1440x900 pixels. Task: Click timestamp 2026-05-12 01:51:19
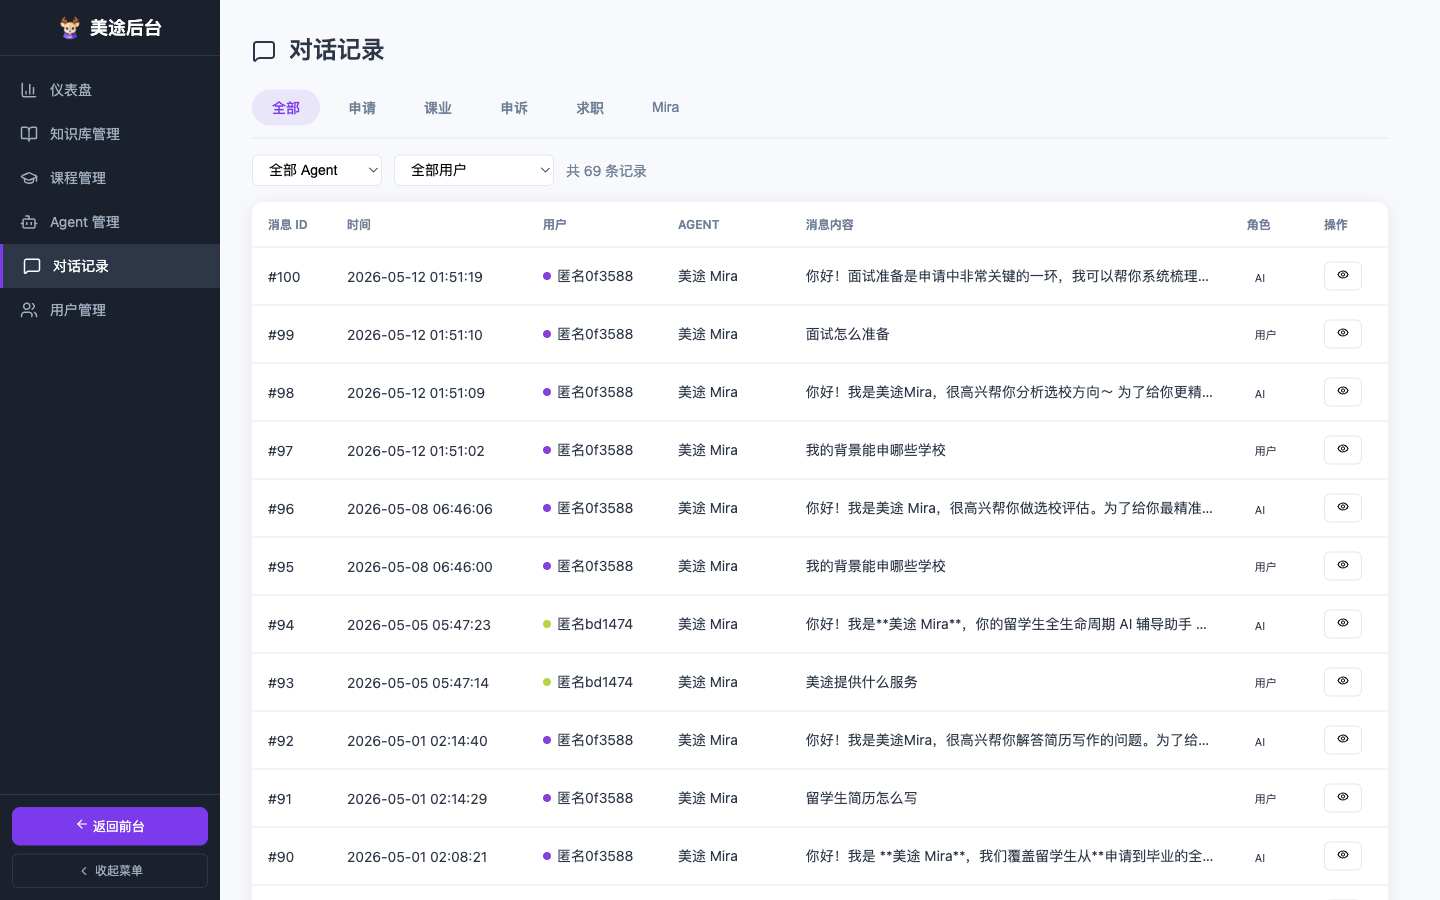415,277
